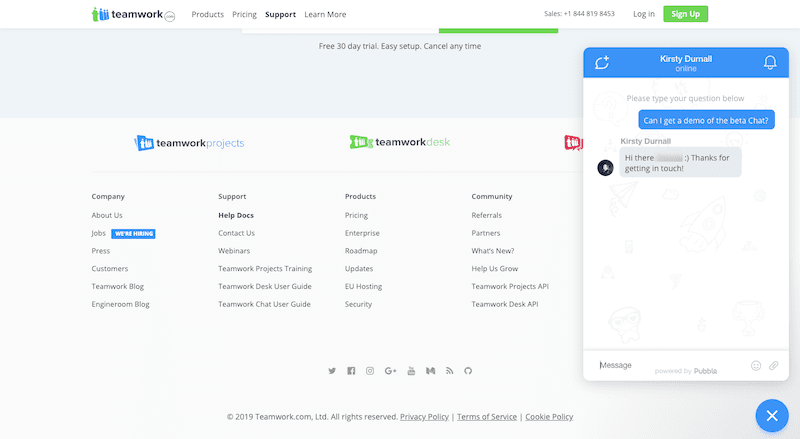Open the emoji picker in chat
The width and height of the screenshot is (800, 439).
click(x=756, y=365)
